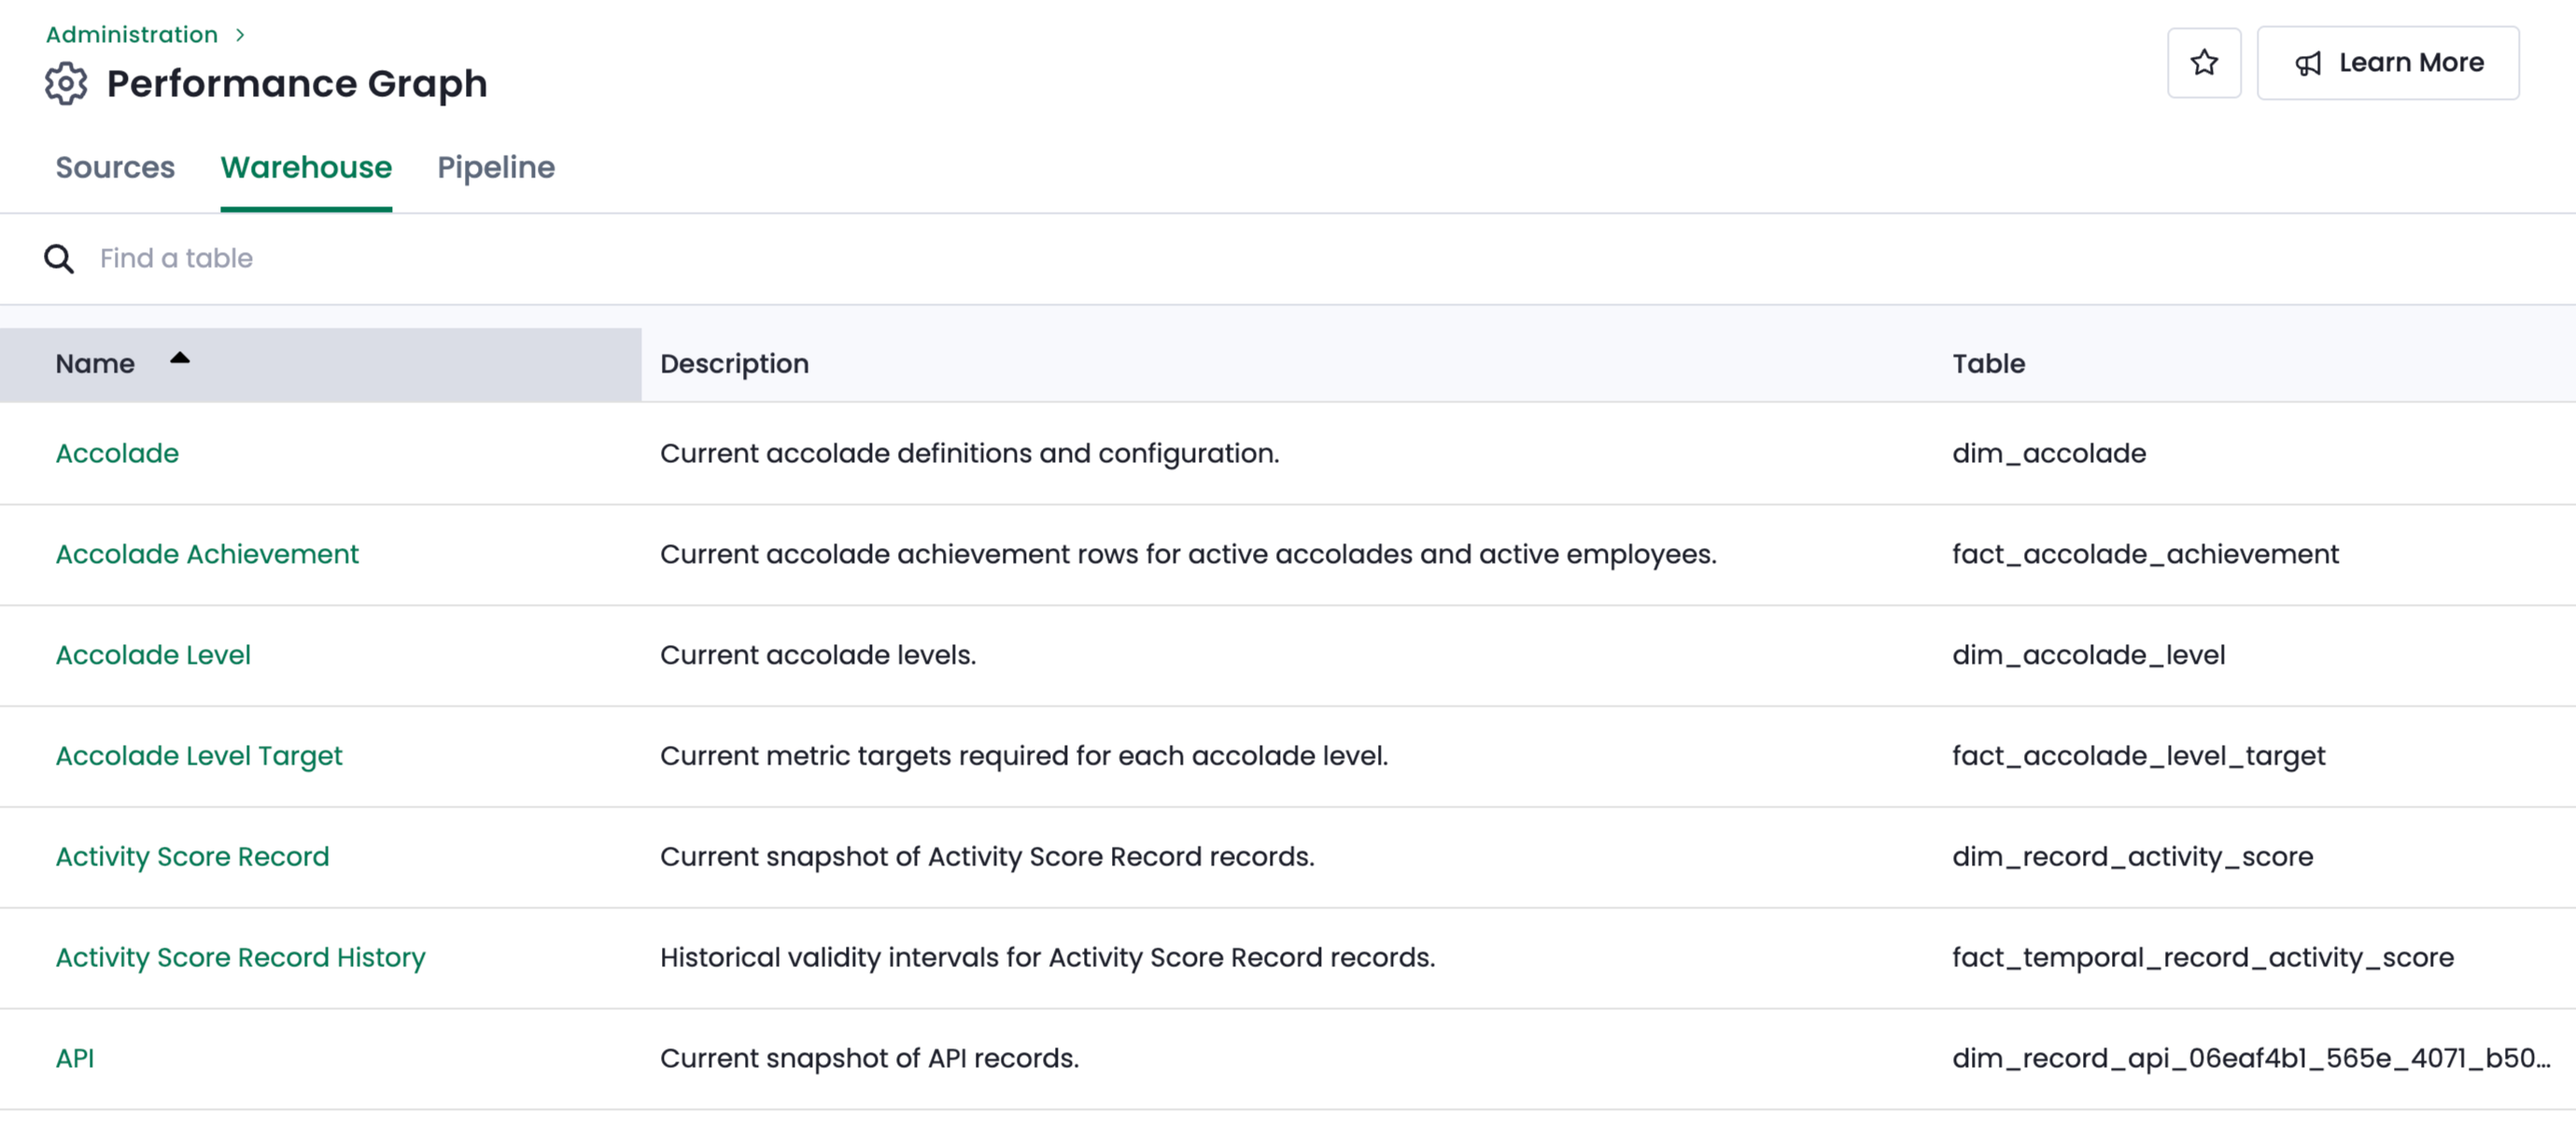2576x1123 pixels.
Task: Open the Accolade Level link
Action: coord(153,656)
